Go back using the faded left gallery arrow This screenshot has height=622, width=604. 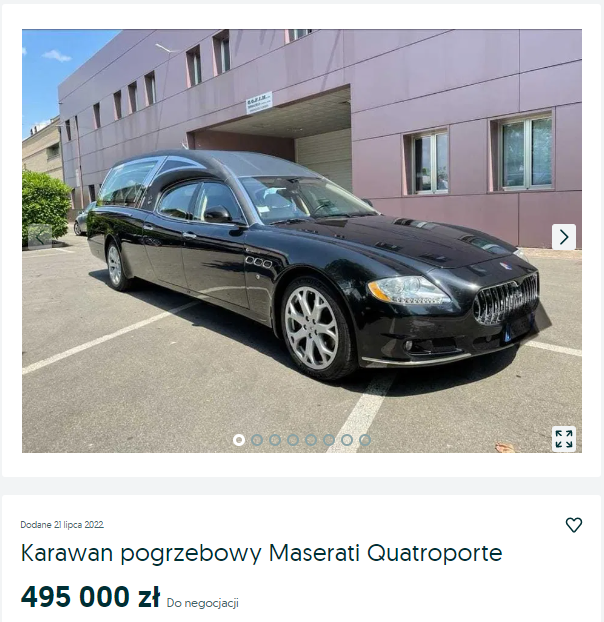[x=40, y=237]
